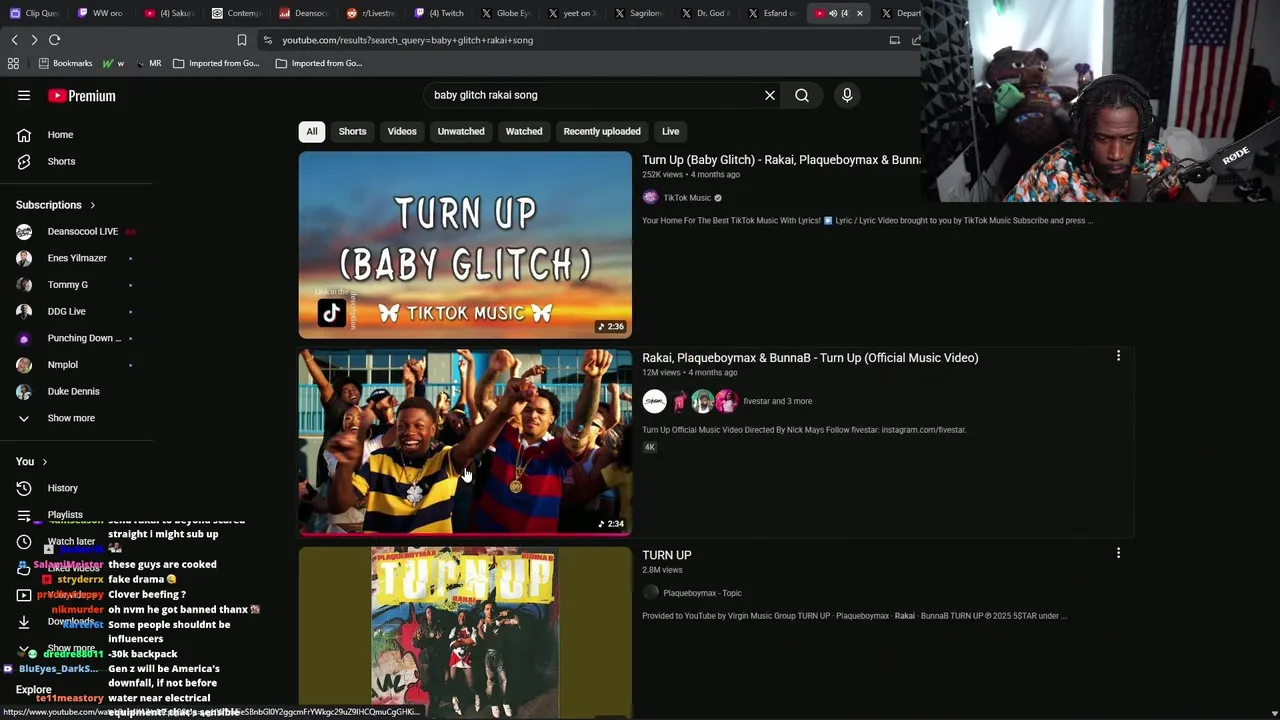
Task: Clear the search box with the X icon
Action: (x=770, y=95)
